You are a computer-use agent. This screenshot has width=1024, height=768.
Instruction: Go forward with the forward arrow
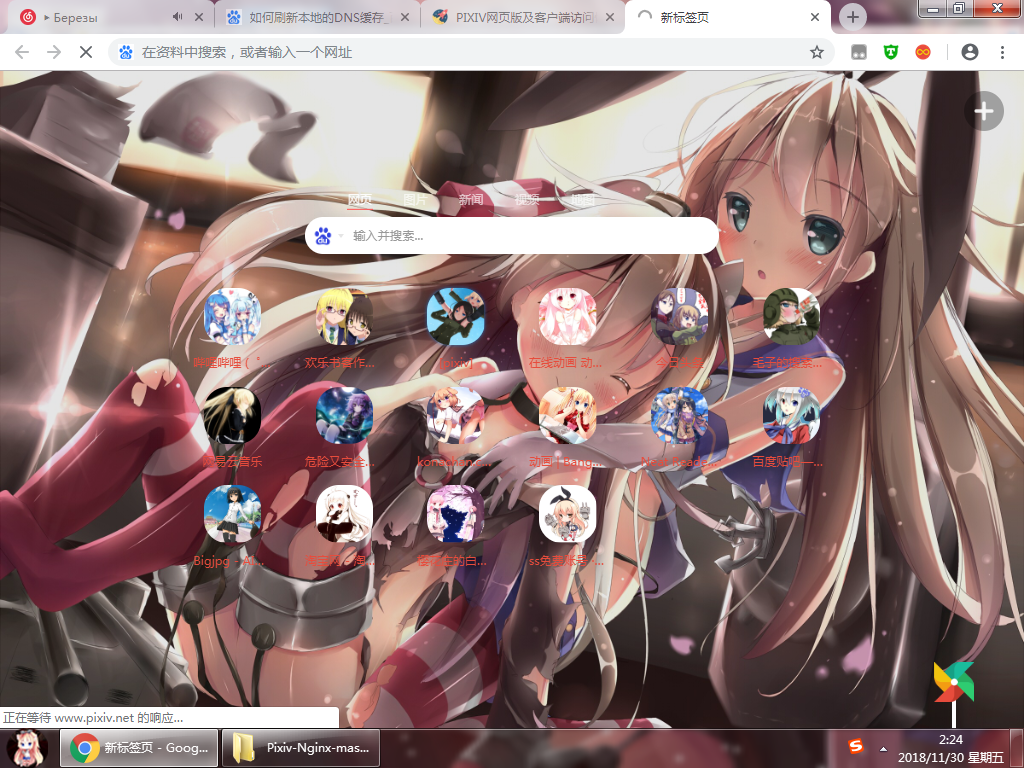tap(54, 52)
